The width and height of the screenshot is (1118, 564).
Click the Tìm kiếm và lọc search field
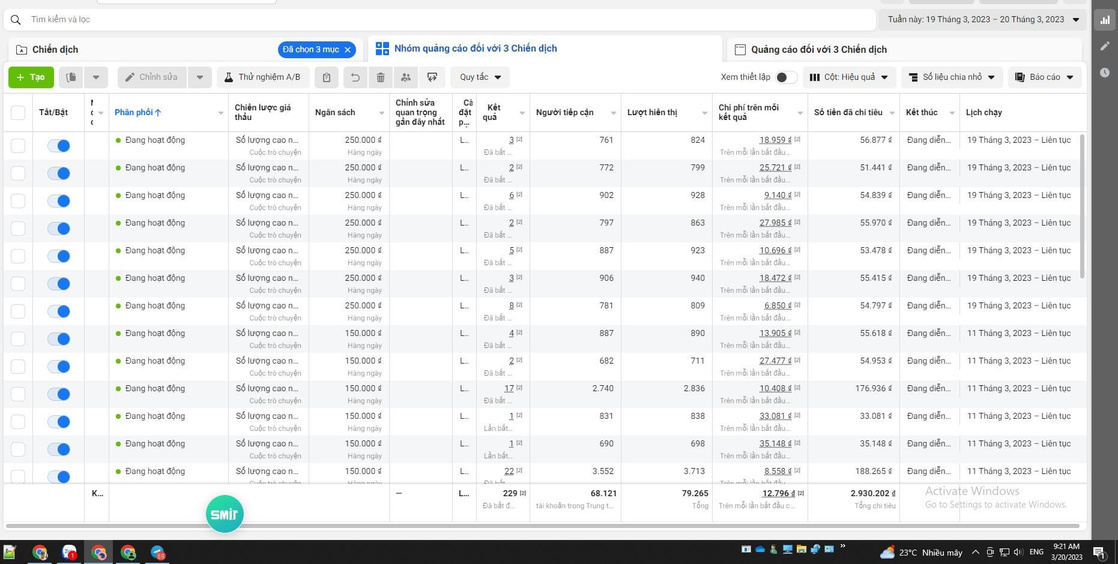(x=440, y=19)
